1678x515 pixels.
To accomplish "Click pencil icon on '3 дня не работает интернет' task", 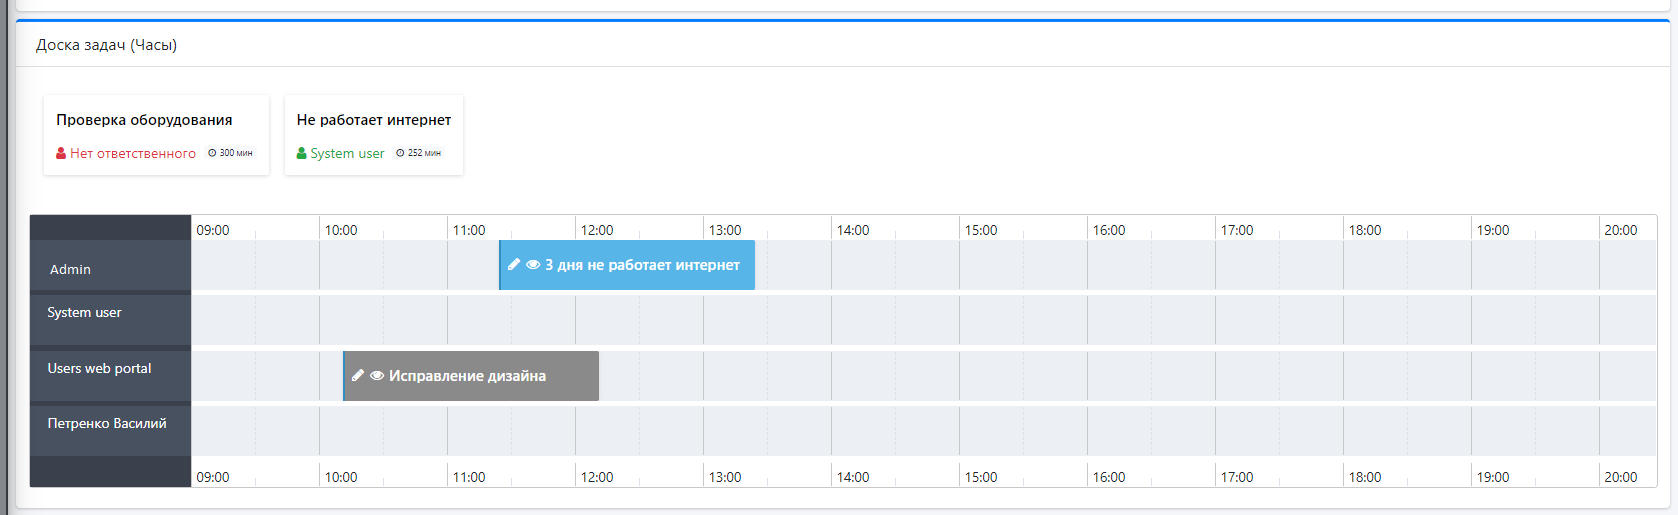I will pyautogui.click(x=514, y=265).
